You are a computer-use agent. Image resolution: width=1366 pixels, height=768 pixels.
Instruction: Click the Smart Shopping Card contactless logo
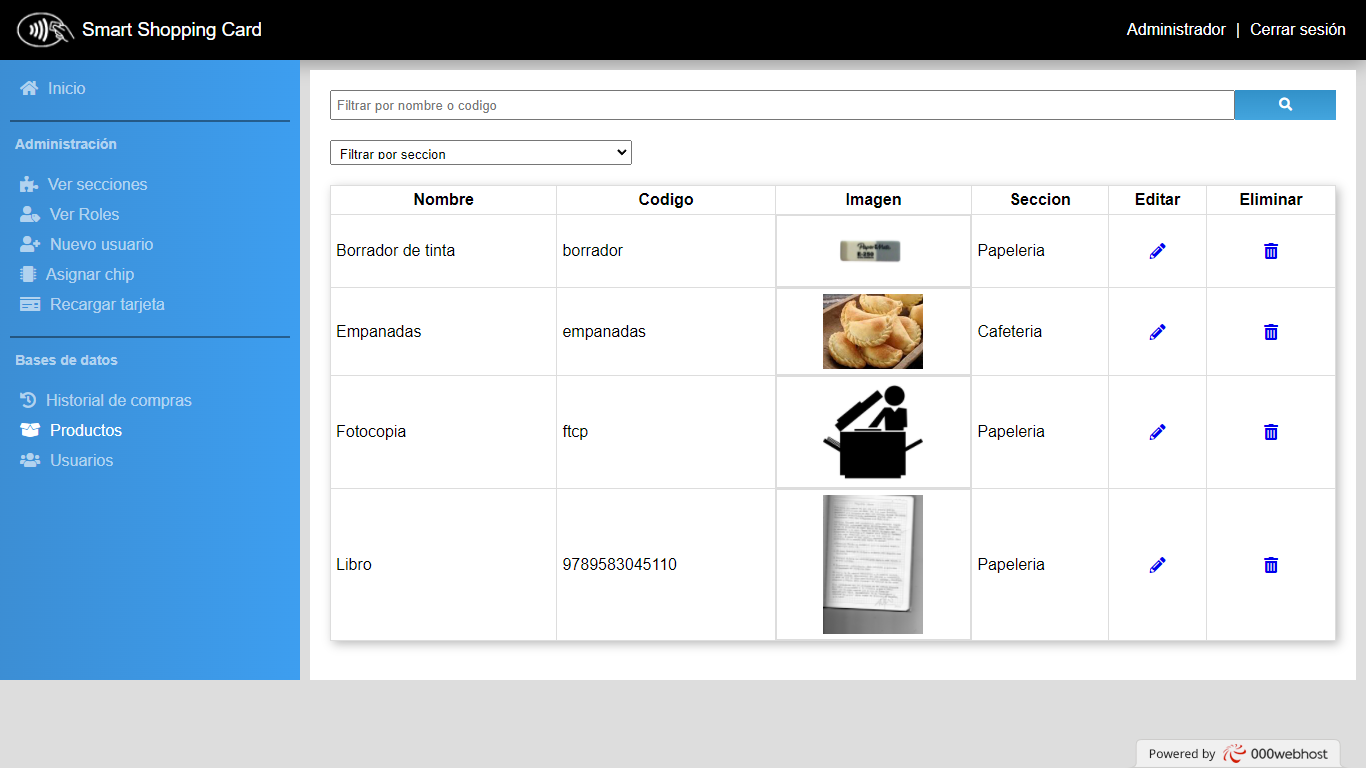tap(46, 30)
